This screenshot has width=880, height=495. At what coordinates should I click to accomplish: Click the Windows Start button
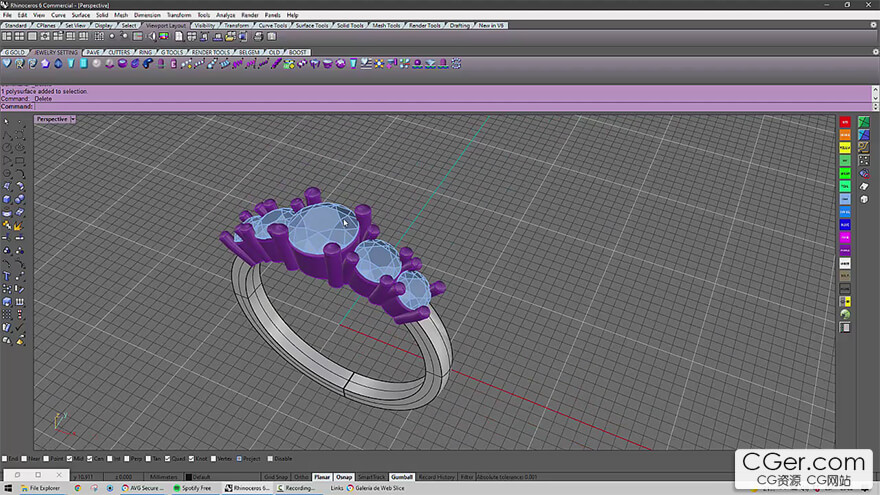pyautogui.click(x=8, y=488)
